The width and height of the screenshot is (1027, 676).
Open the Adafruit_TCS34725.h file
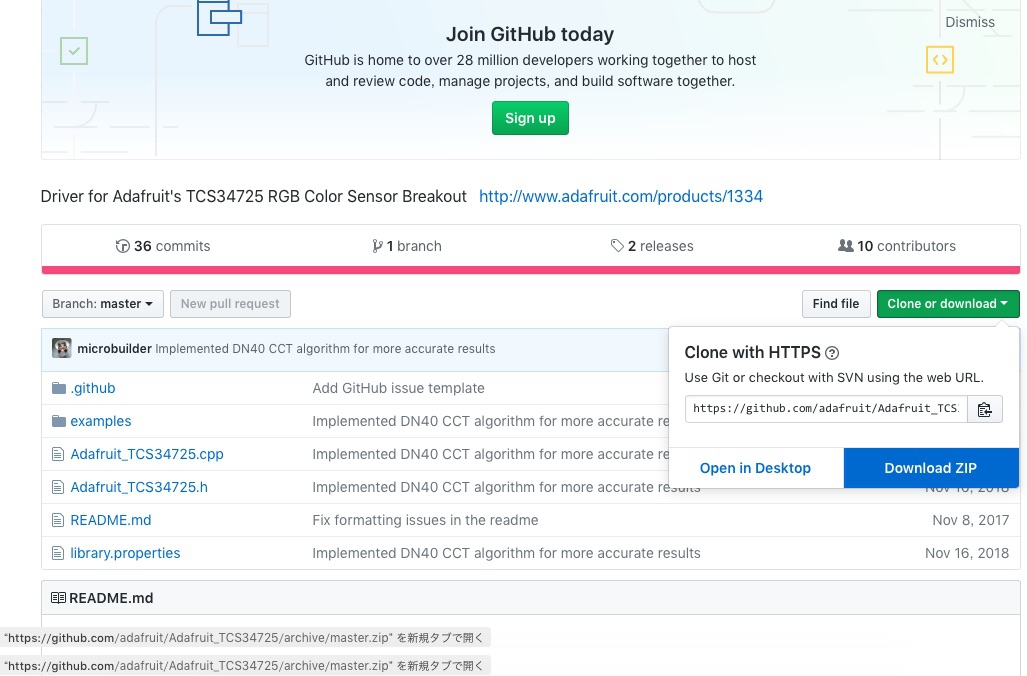pos(139,487)
